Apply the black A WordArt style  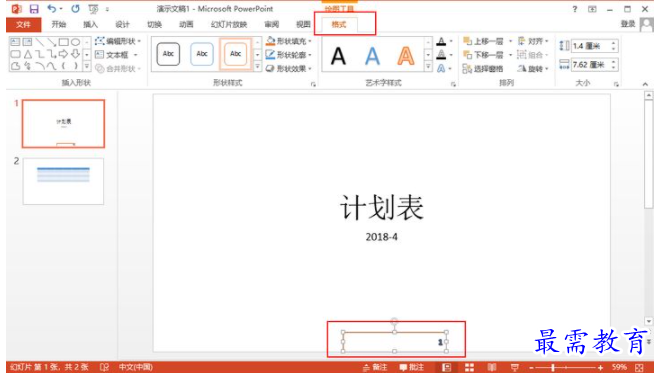pos(338,56)
